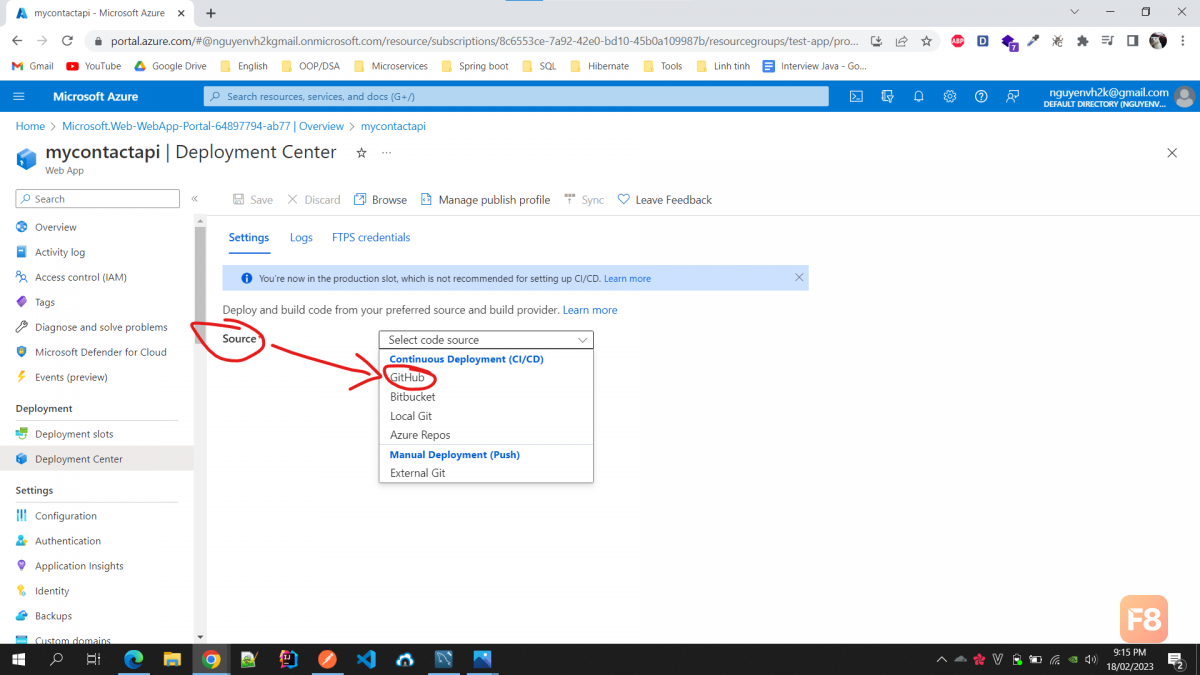The width and height of the screenshot is (1200, 675).
Task: Open the Spring boot bookmarks folder
Action: [x=474, y=66]
